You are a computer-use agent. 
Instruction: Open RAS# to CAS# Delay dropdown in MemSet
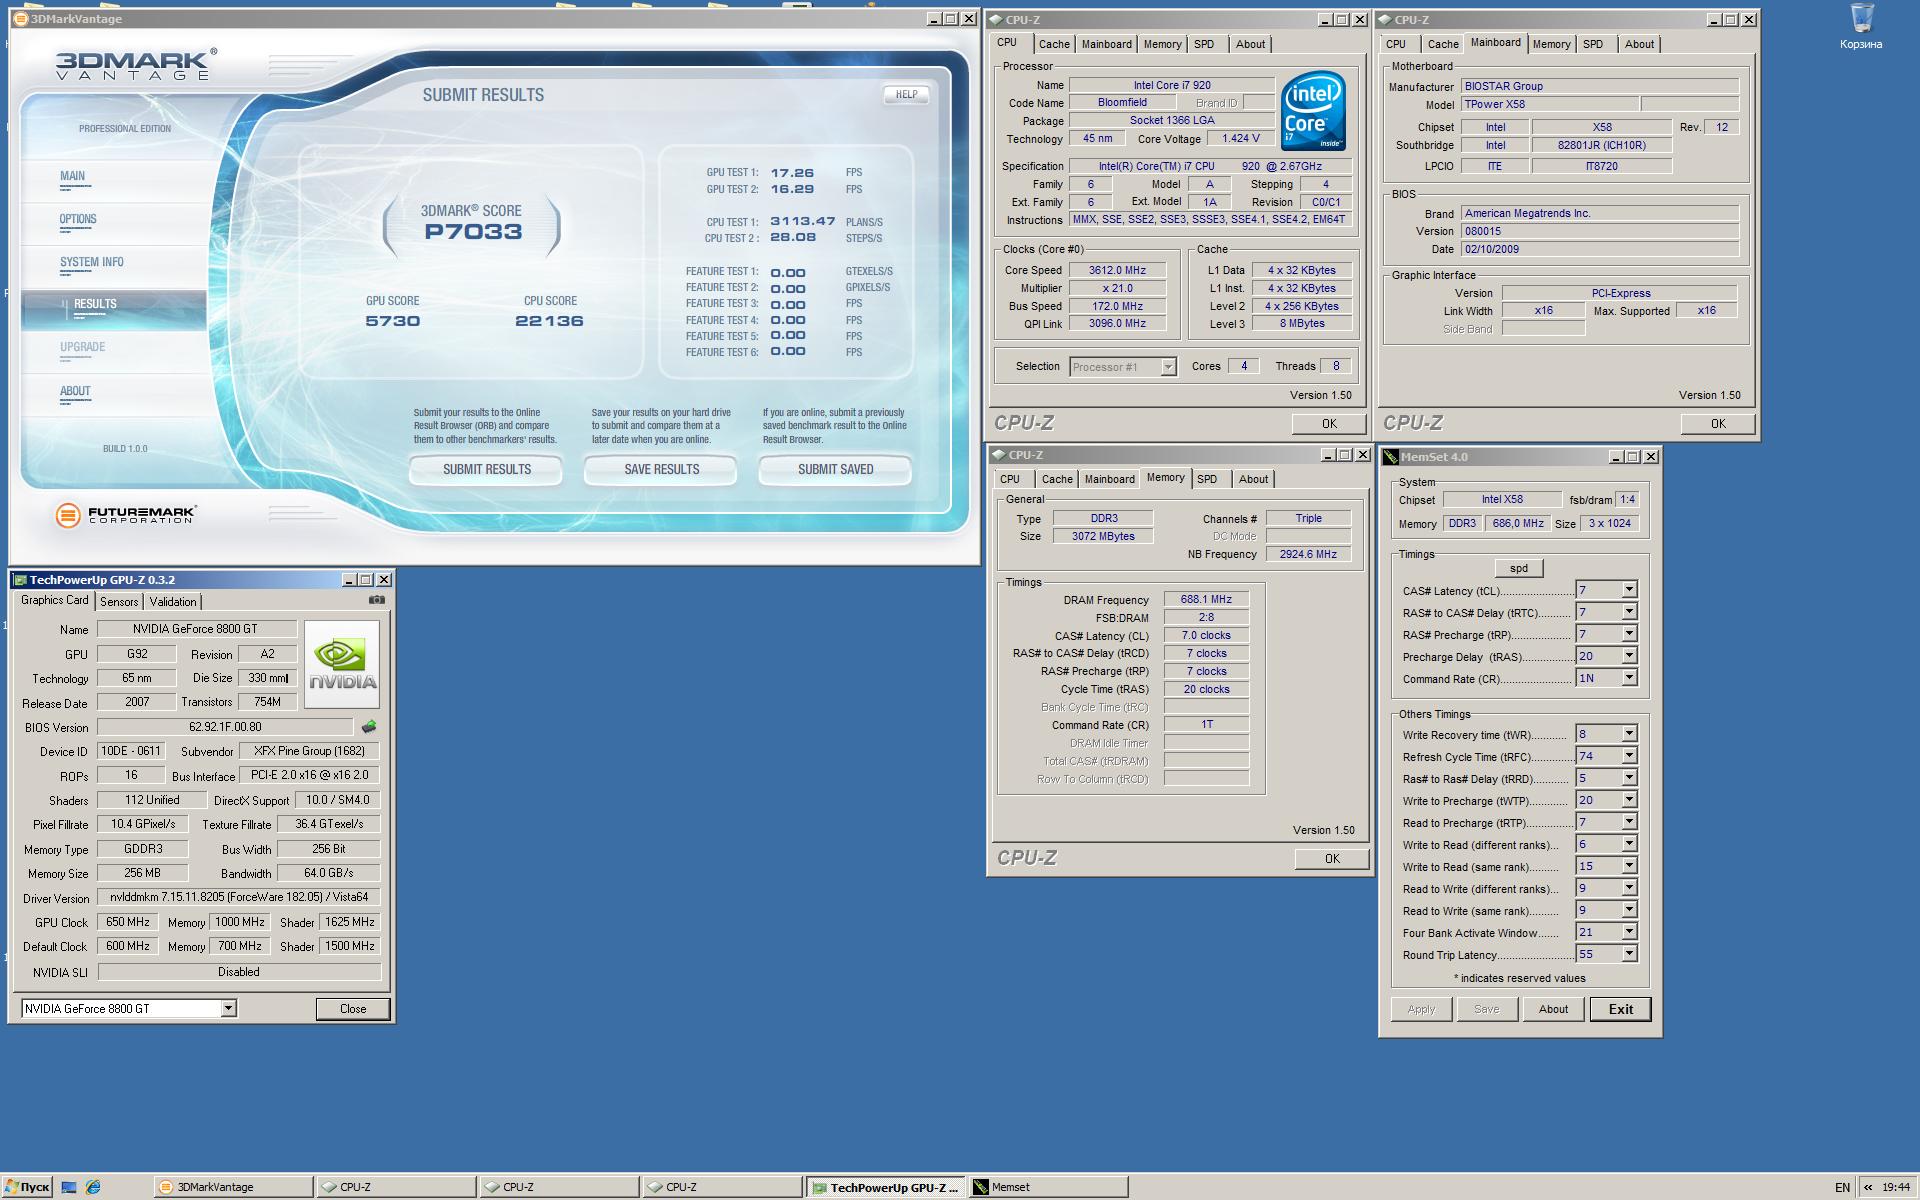pyautogui.click(x=1629, y=612)
